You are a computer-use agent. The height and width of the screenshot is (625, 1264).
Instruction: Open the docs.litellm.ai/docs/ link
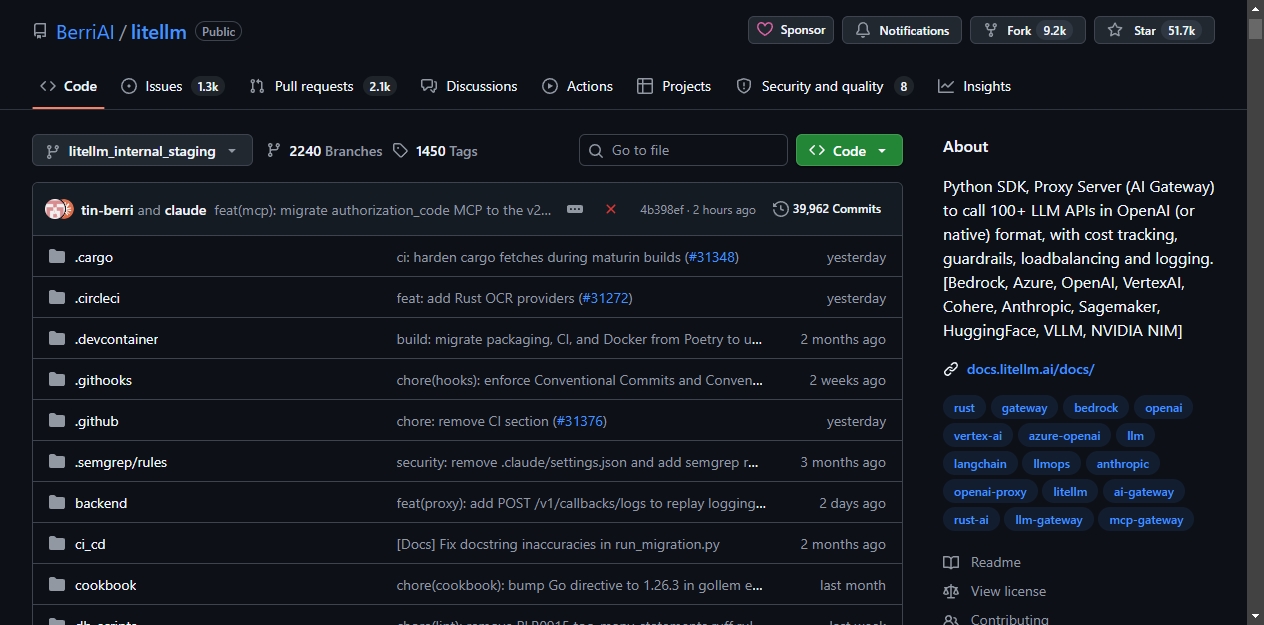[1031, 369]
